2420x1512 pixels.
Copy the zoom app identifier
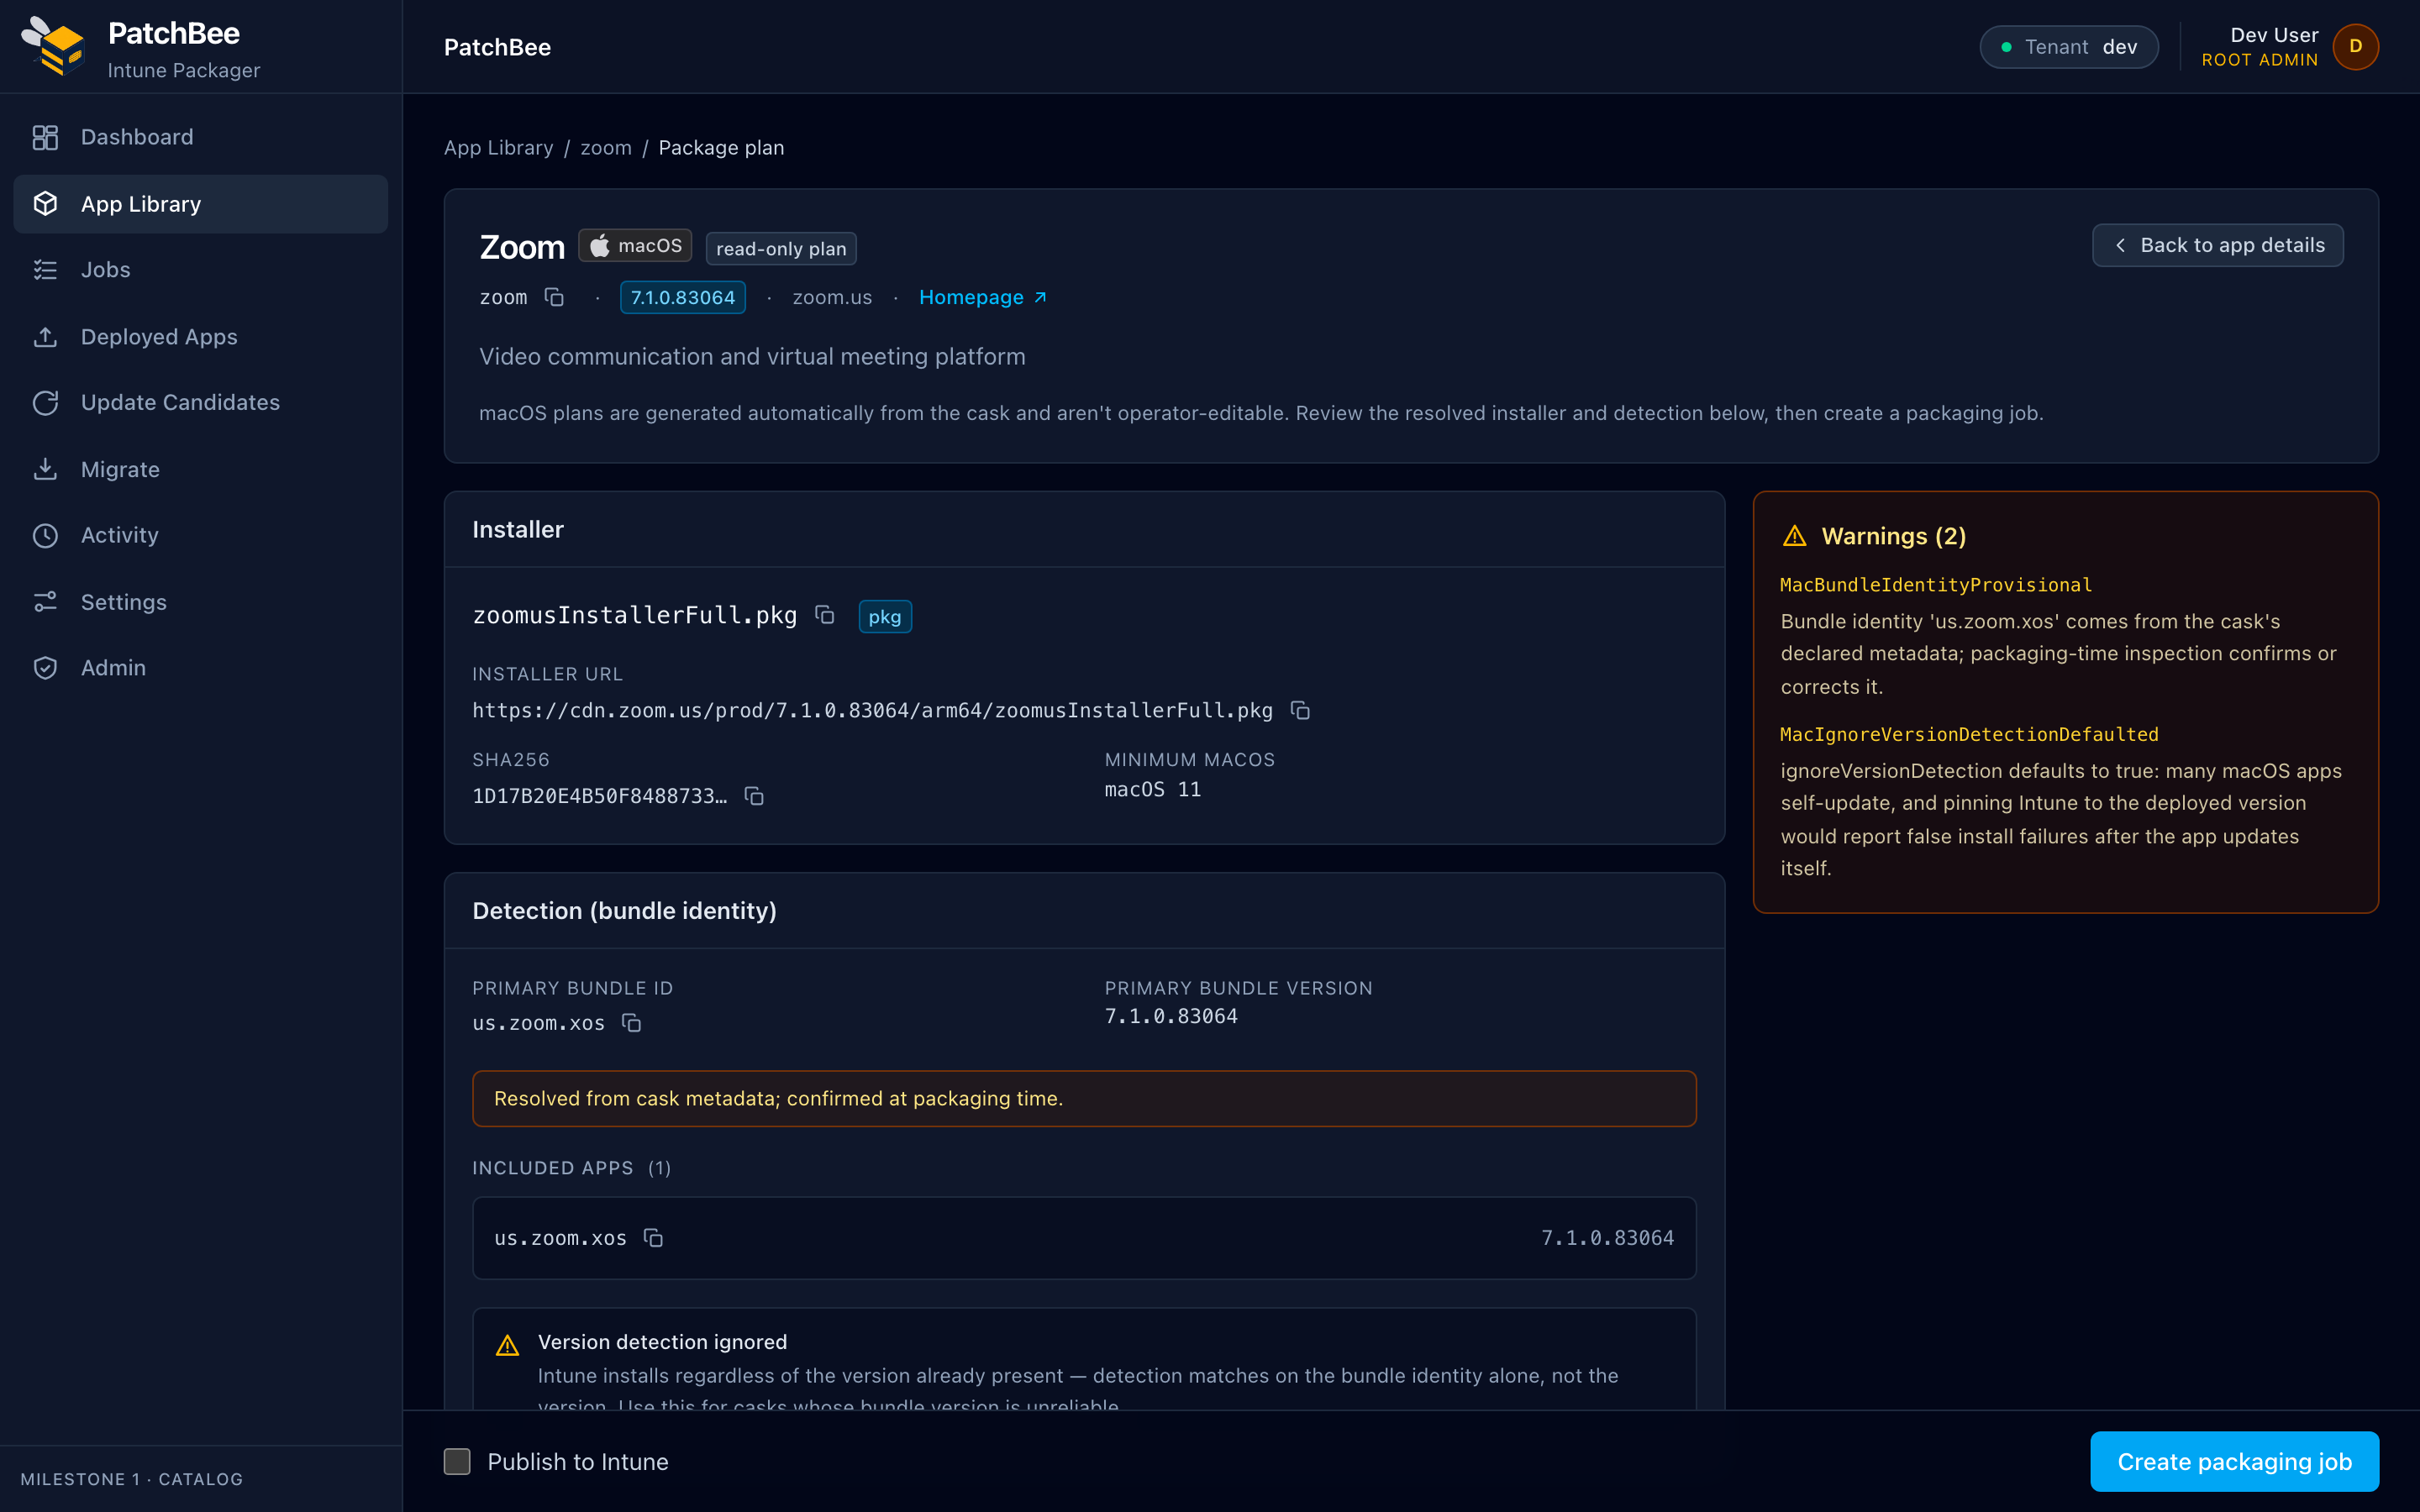pos(554,297)
